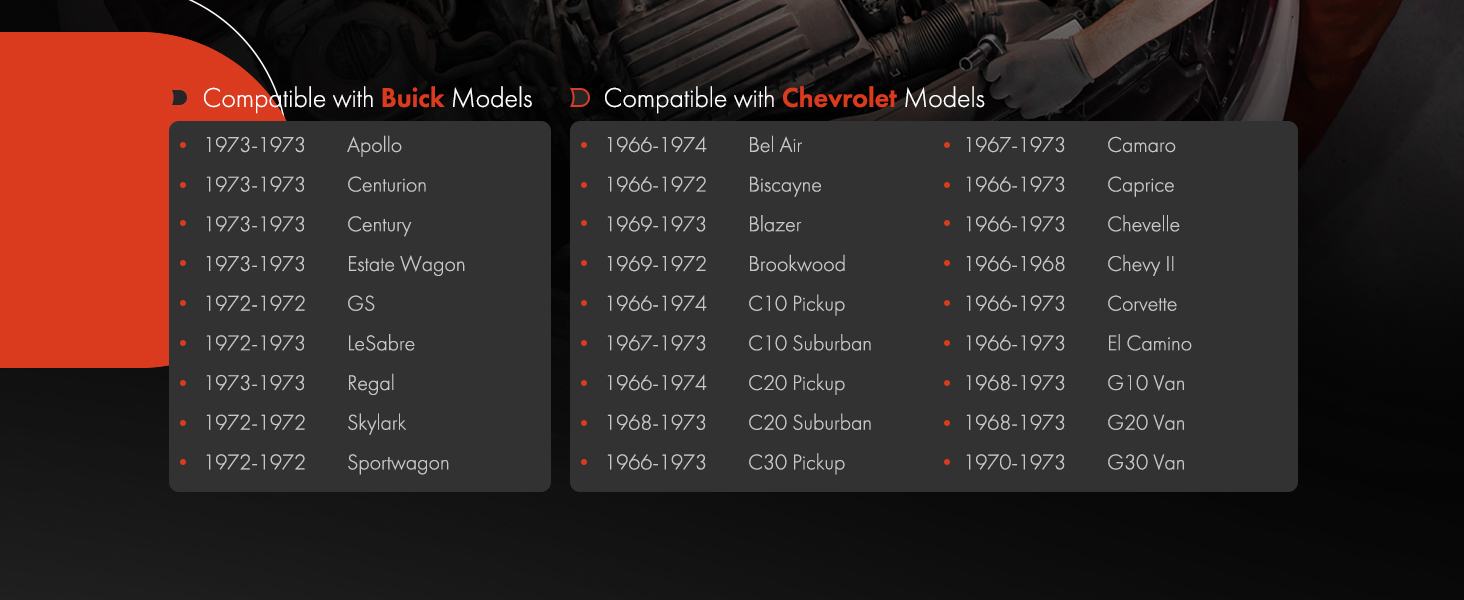Select the 'Compatible with Buick Models' heading
The height and width of the screenshot is (600, 1464).
coord(368,99)
